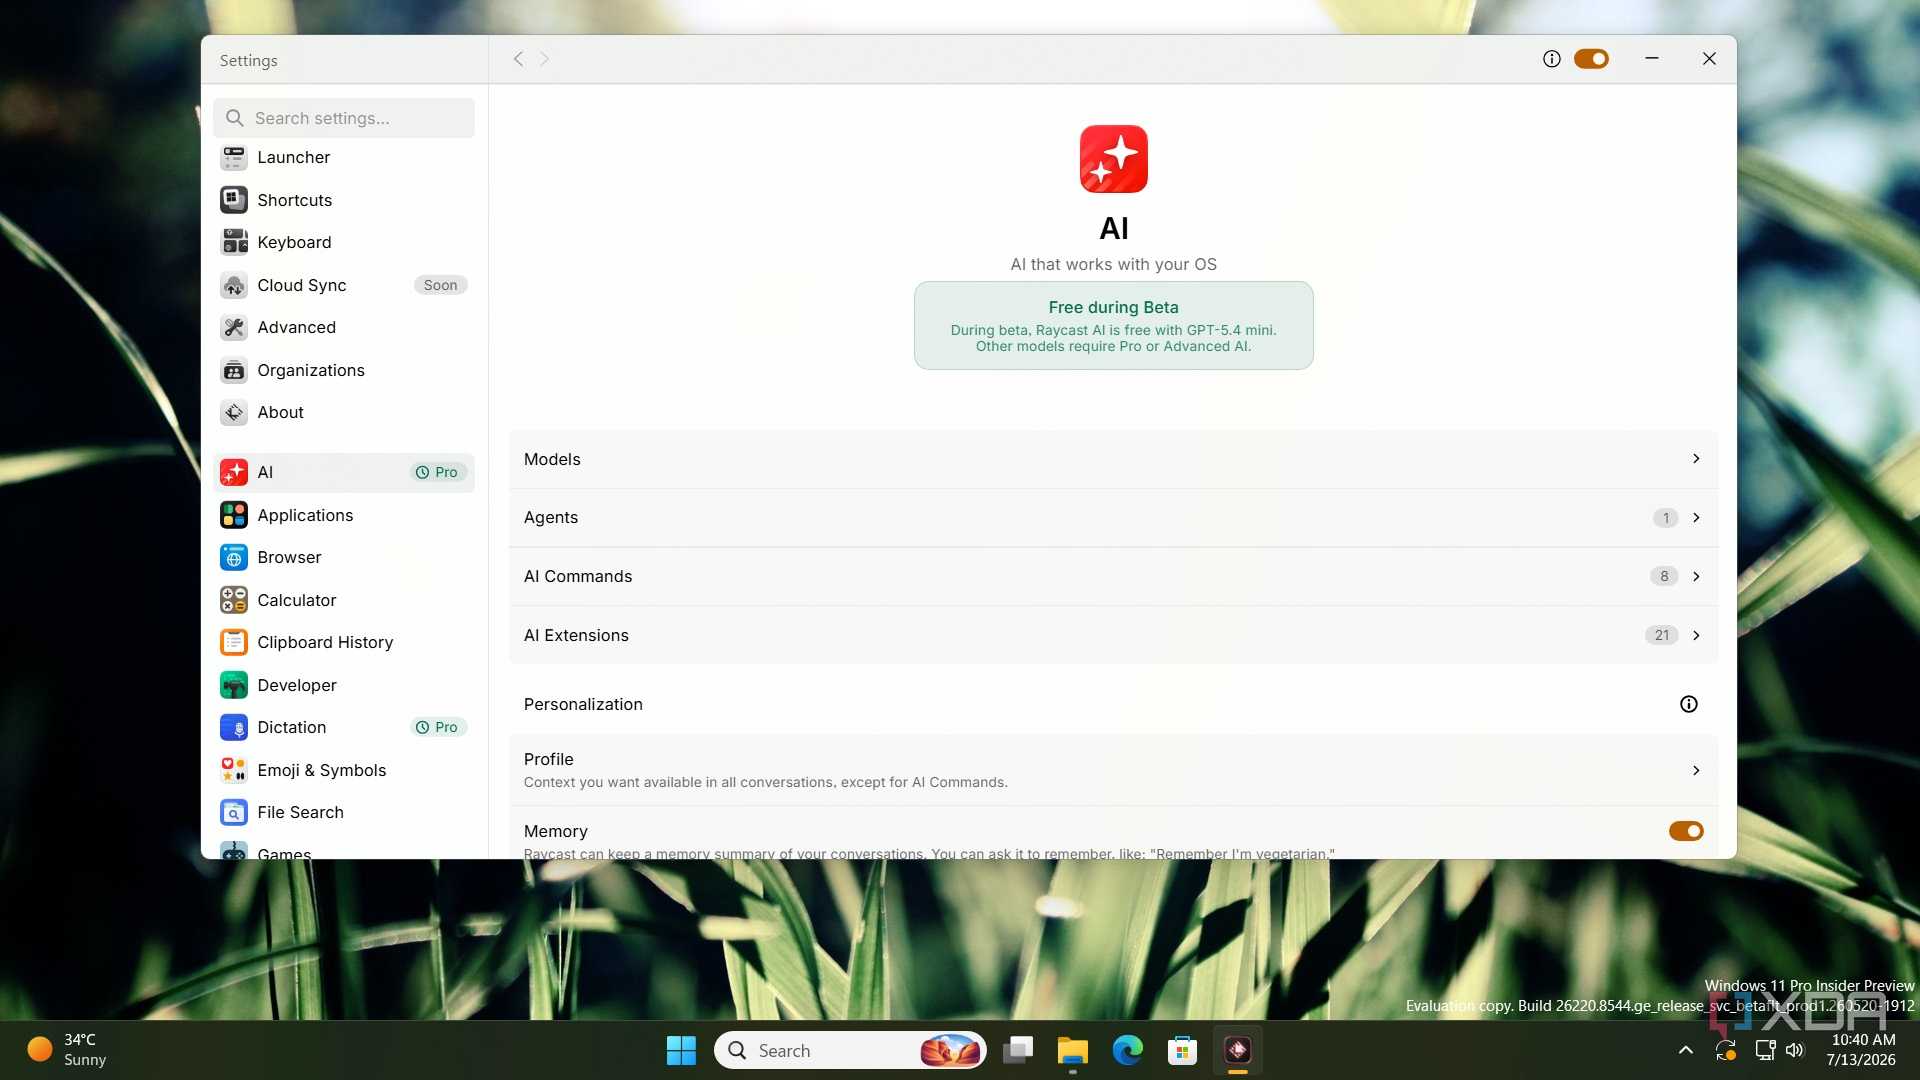Toggle the AI switch in the title bar
The width and height of the screenshot is (1920, 1080).
(x=1592, y=59)
